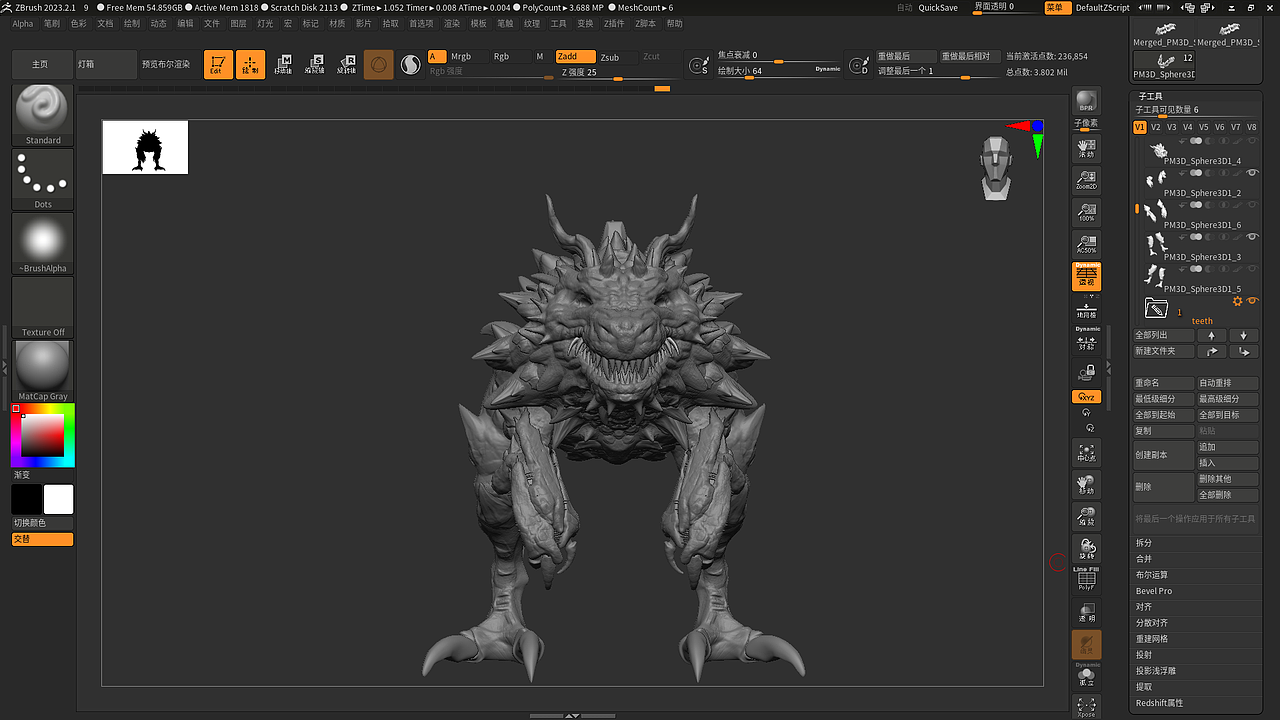The width and height of the screenshot is (1280, 720).
Task: Click the 复制 (Duplicate) subtool button
Action: [x=1163, y=431]
